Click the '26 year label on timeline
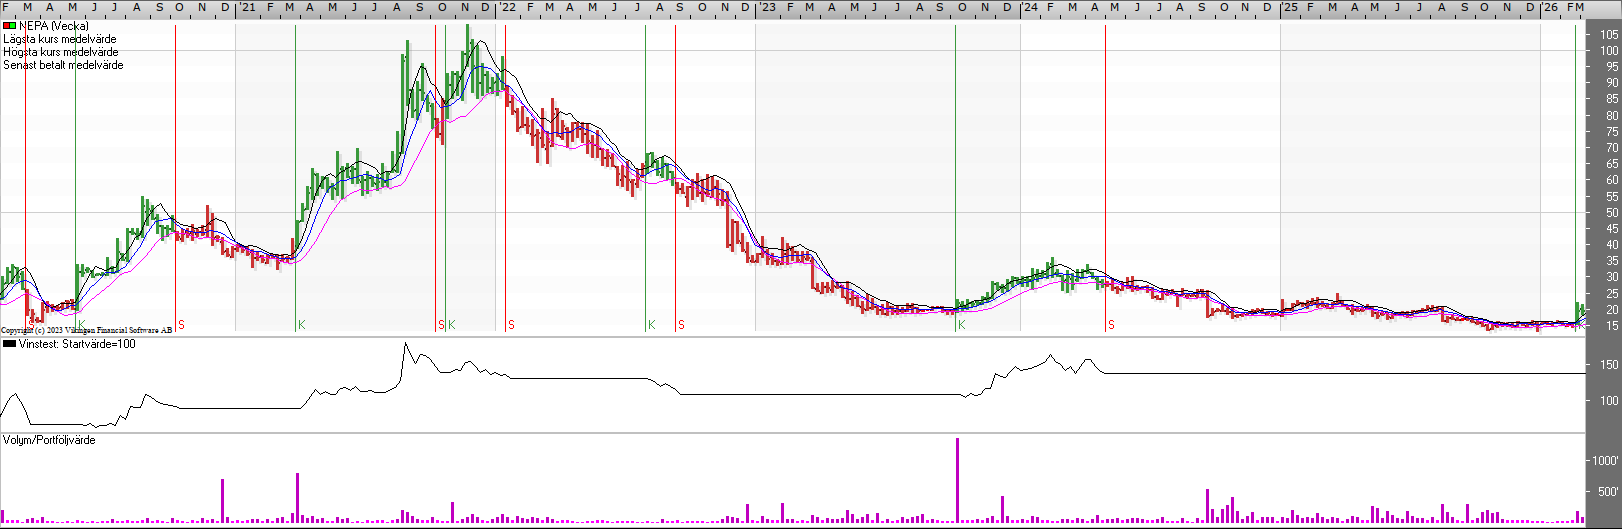 click(x=1549, y=7)
